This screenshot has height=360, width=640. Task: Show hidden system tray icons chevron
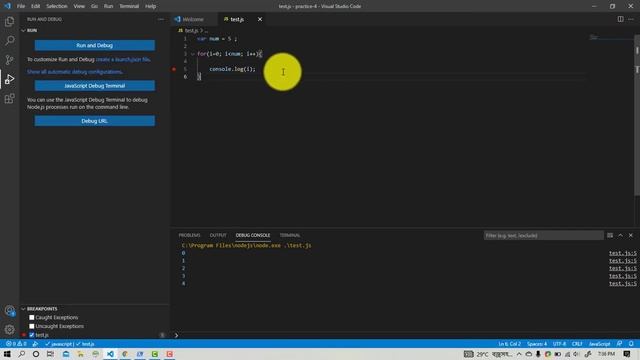tap(519, 354)
